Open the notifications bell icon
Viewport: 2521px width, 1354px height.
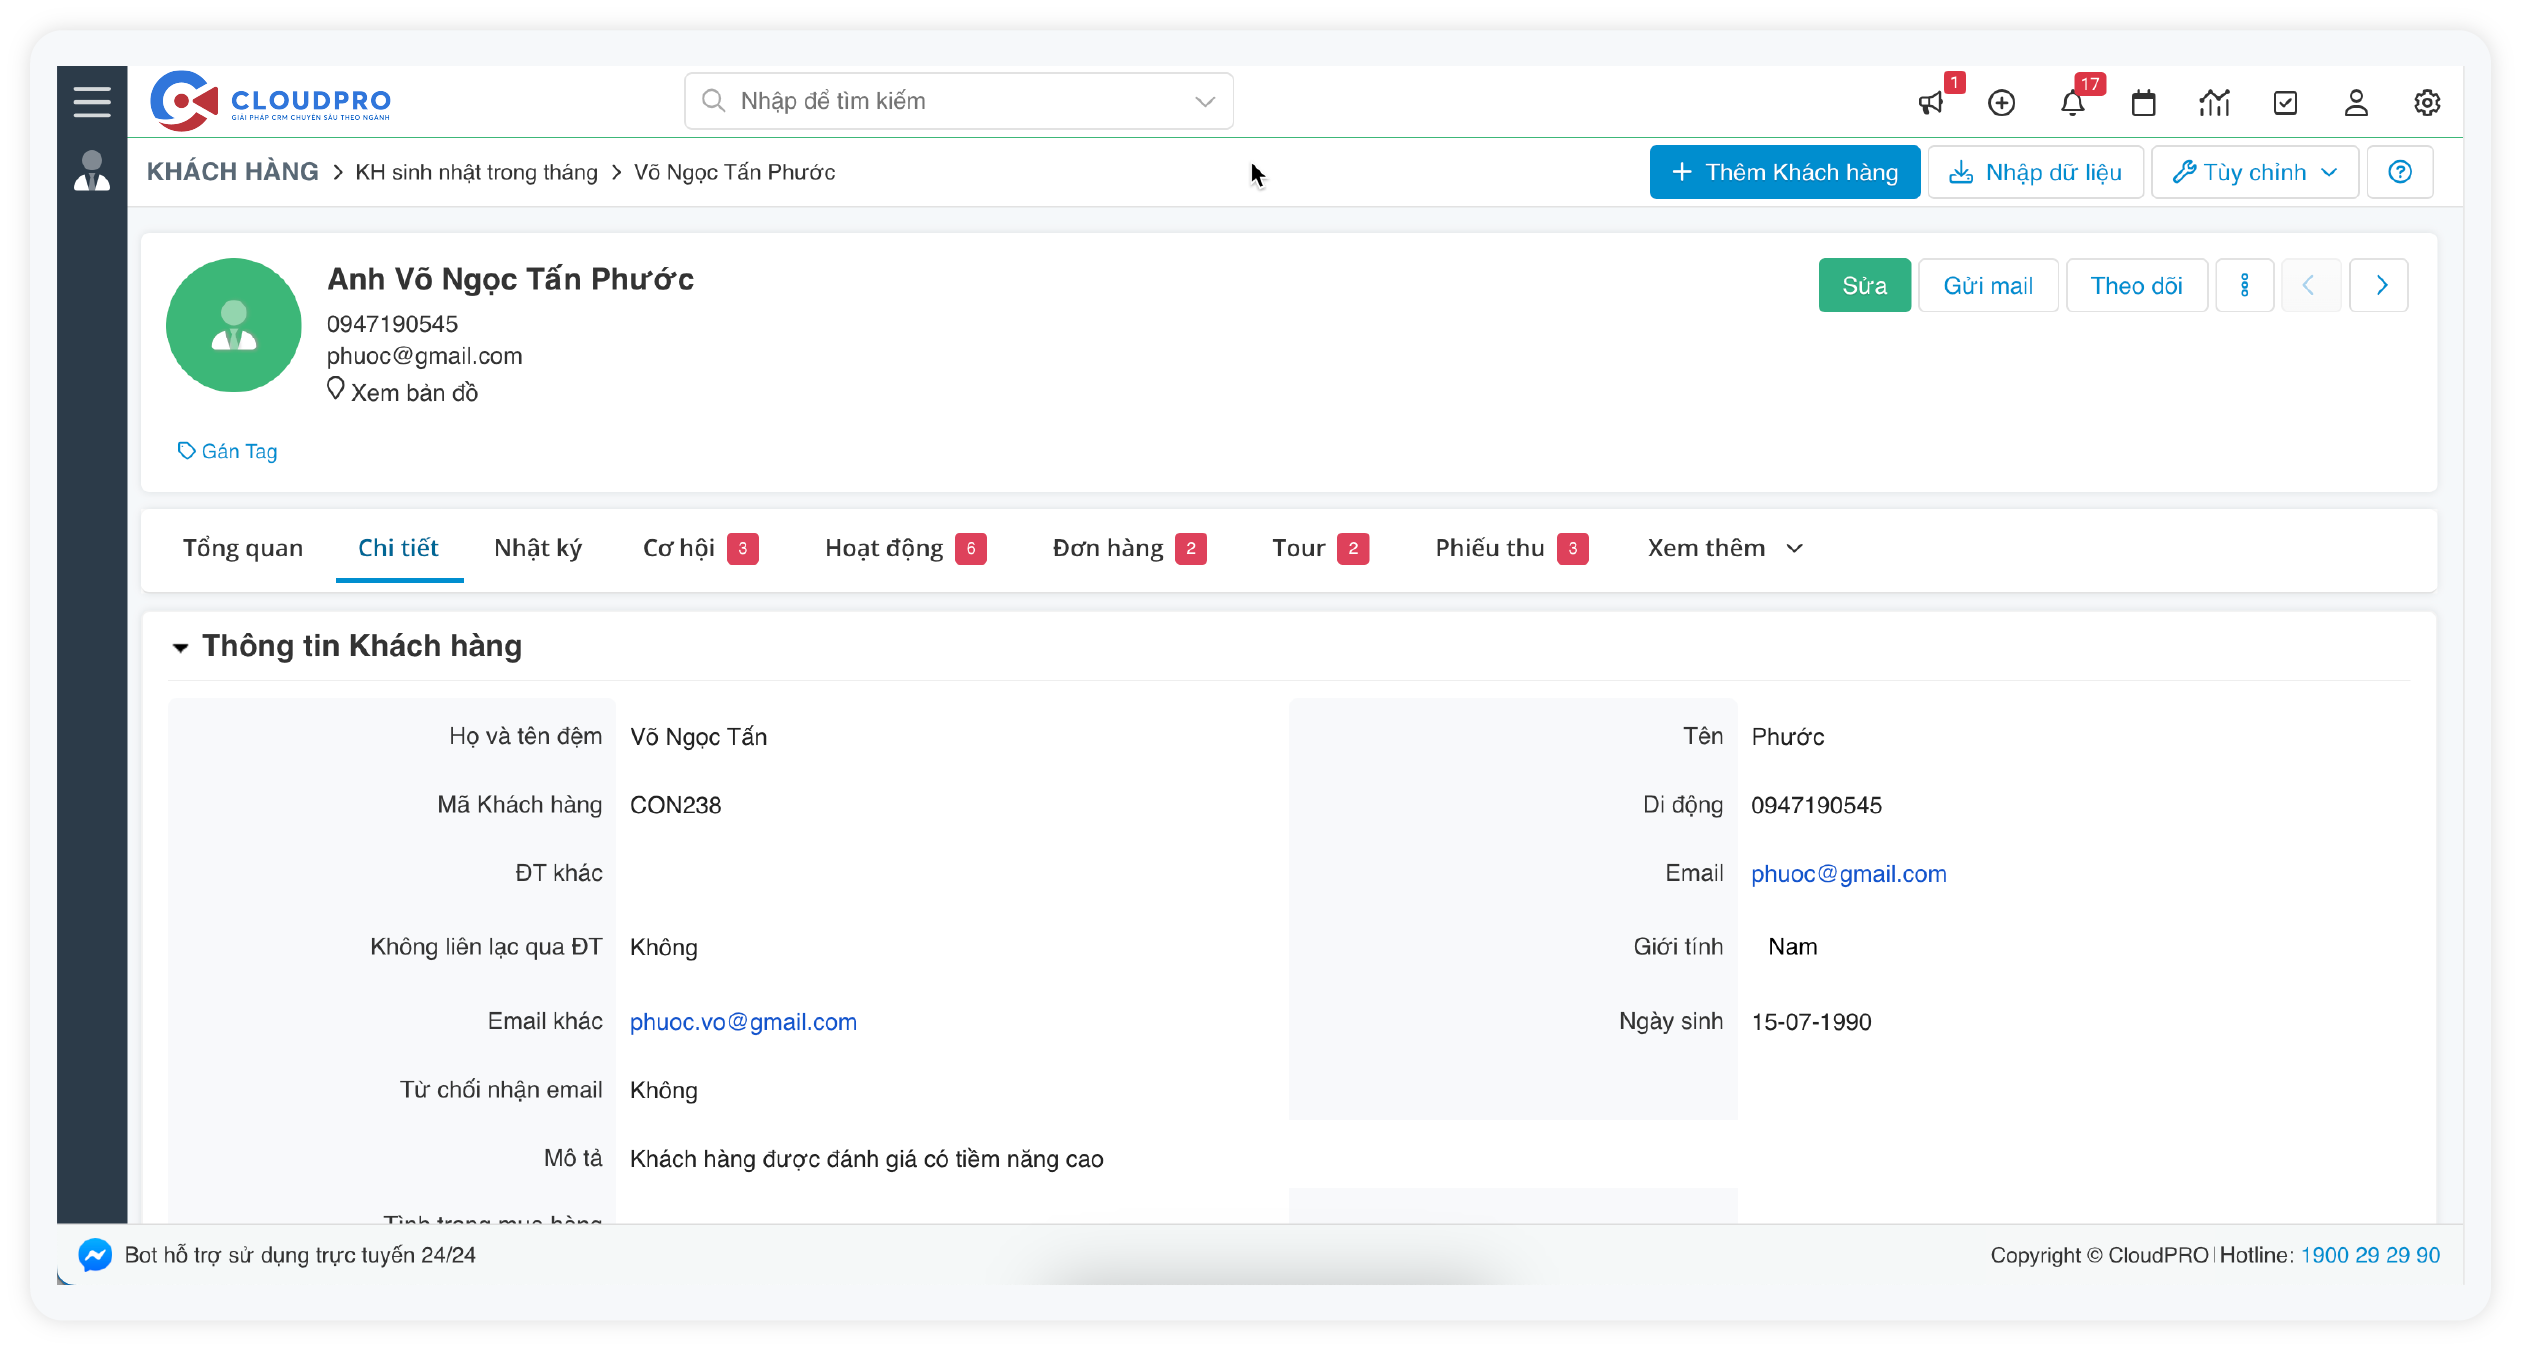(x=2072, y=103)
